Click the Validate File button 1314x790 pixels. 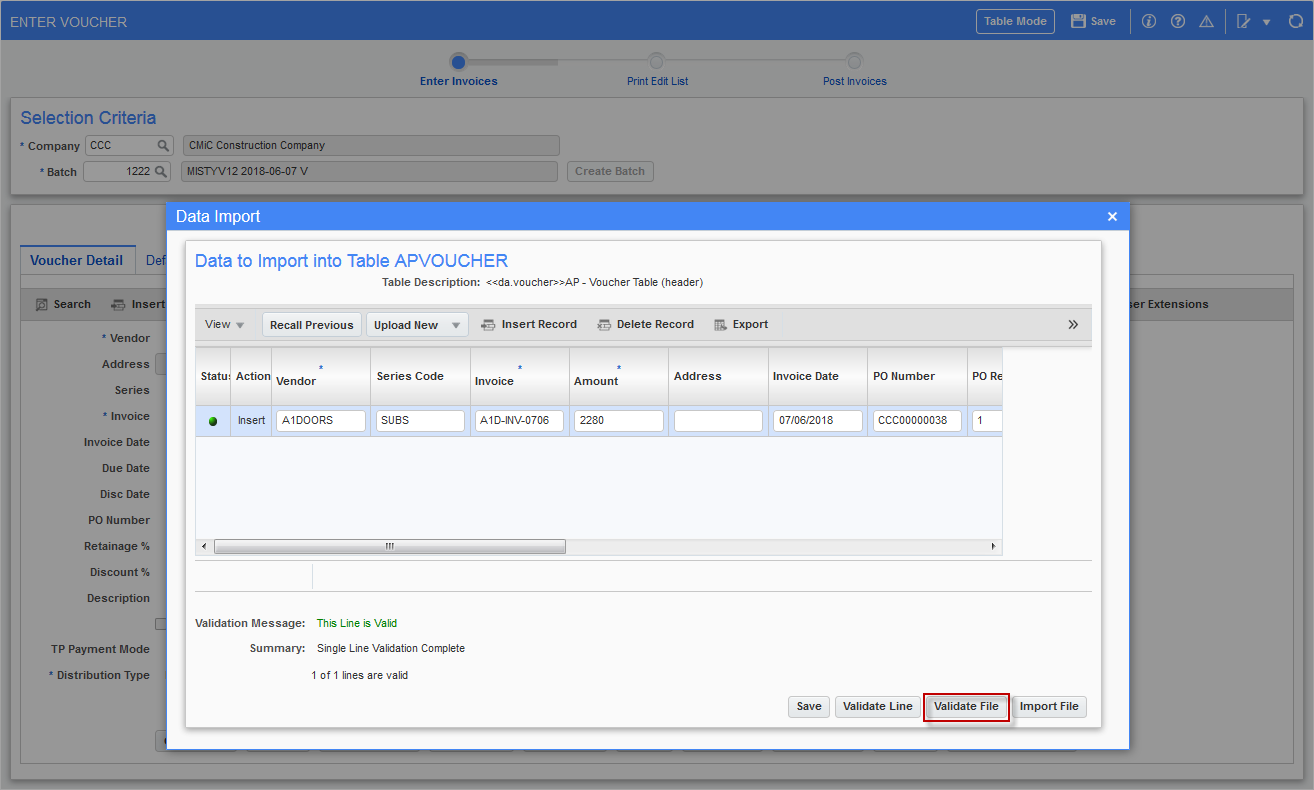pyautogui.click(x=966, y=706)
